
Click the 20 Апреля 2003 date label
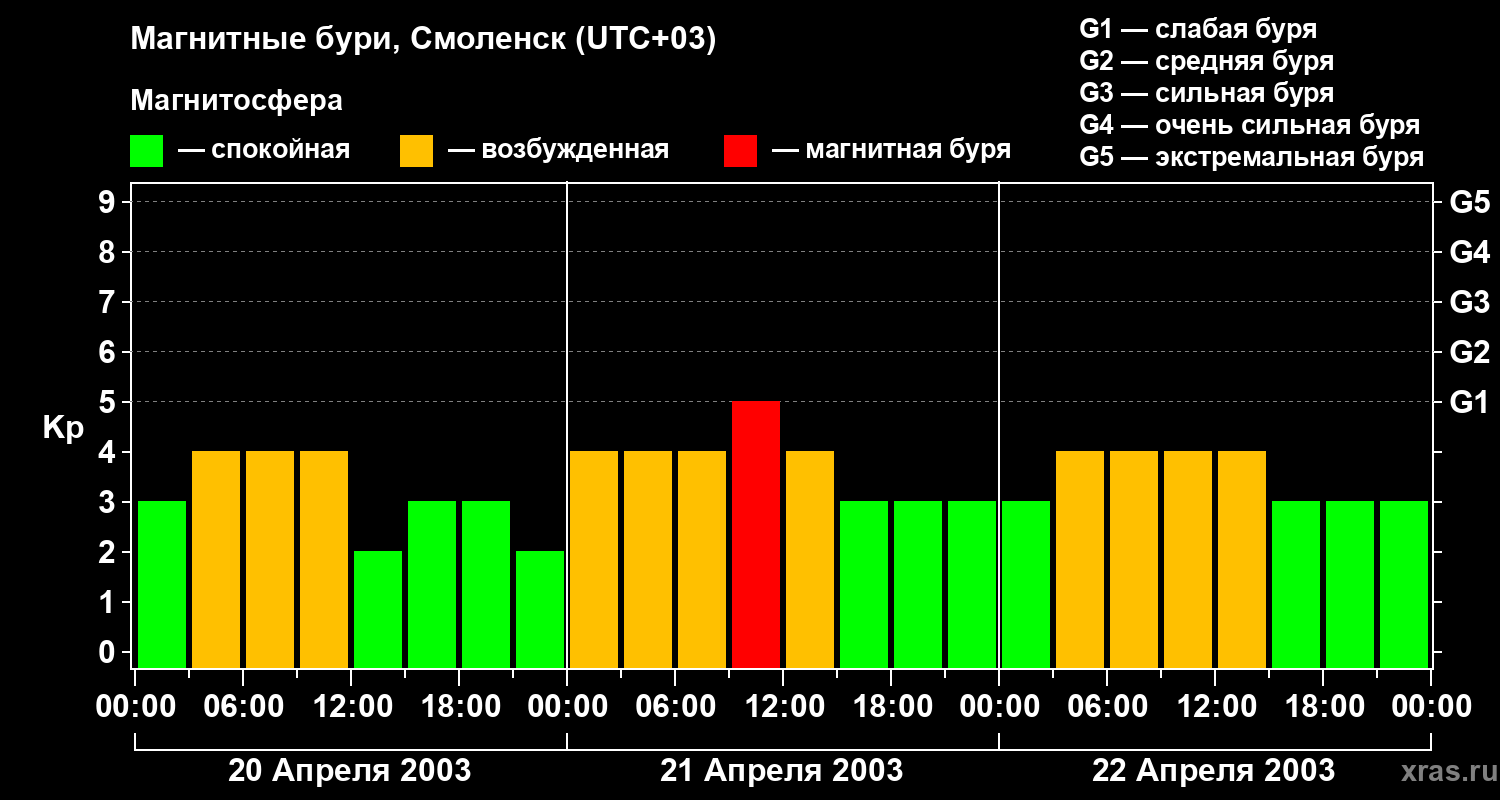coord(349,770)
